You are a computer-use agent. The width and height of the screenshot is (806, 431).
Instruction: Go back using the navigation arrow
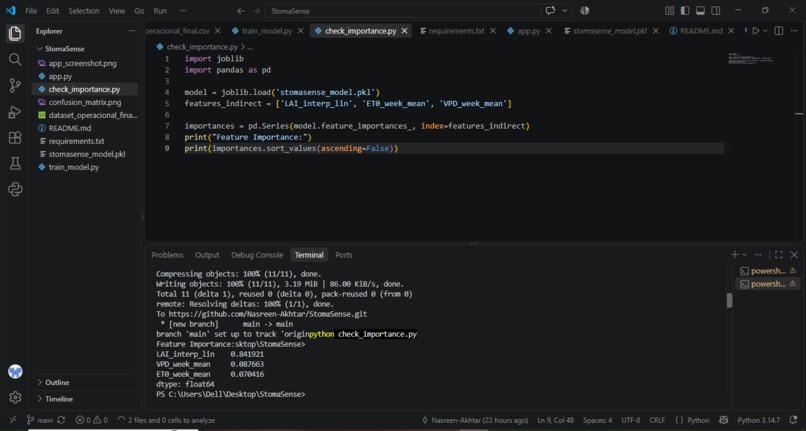pos(241,11)
